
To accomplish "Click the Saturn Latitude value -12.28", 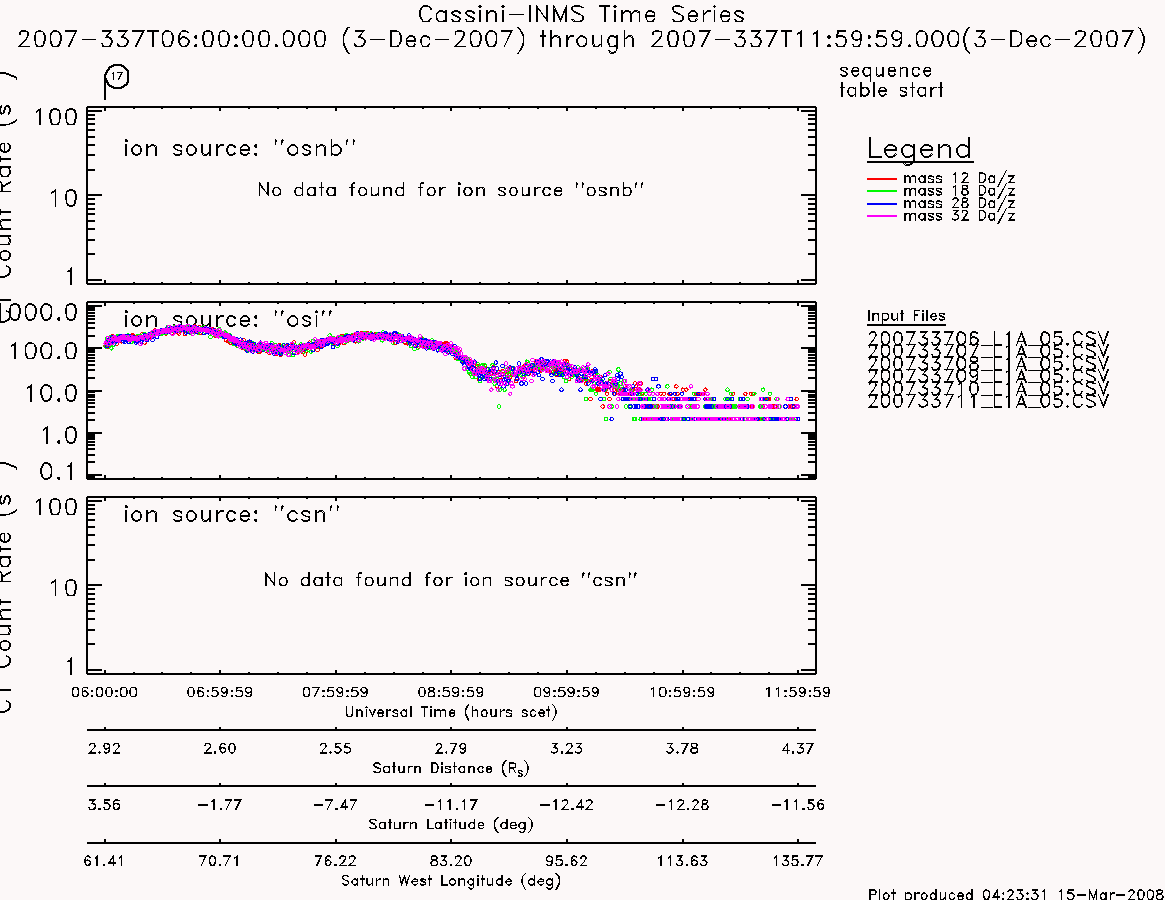I will pyautogui.click(x=682, y=805).
